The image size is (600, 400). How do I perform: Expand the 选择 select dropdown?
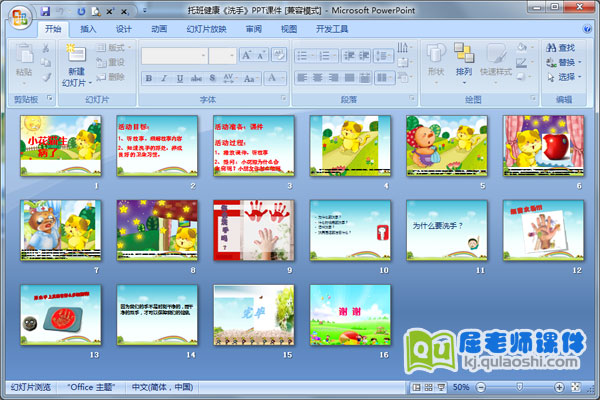click(x=565, y=76)
